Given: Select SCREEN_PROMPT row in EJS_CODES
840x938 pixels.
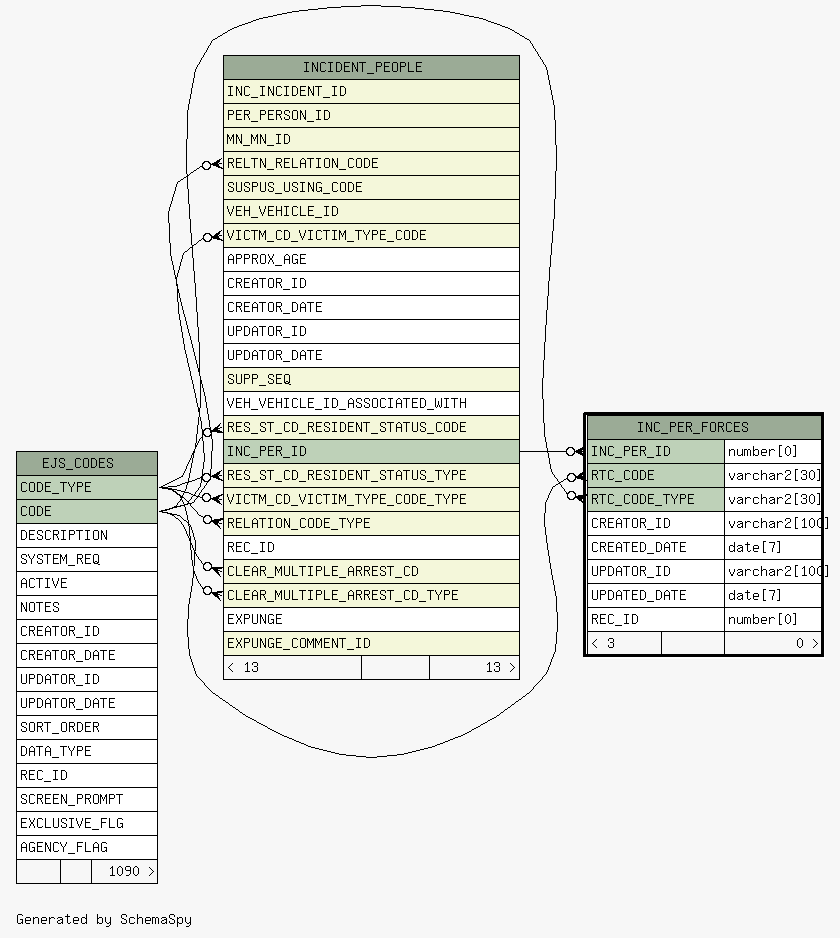Looking at the screenshot, I should [87, 799].
